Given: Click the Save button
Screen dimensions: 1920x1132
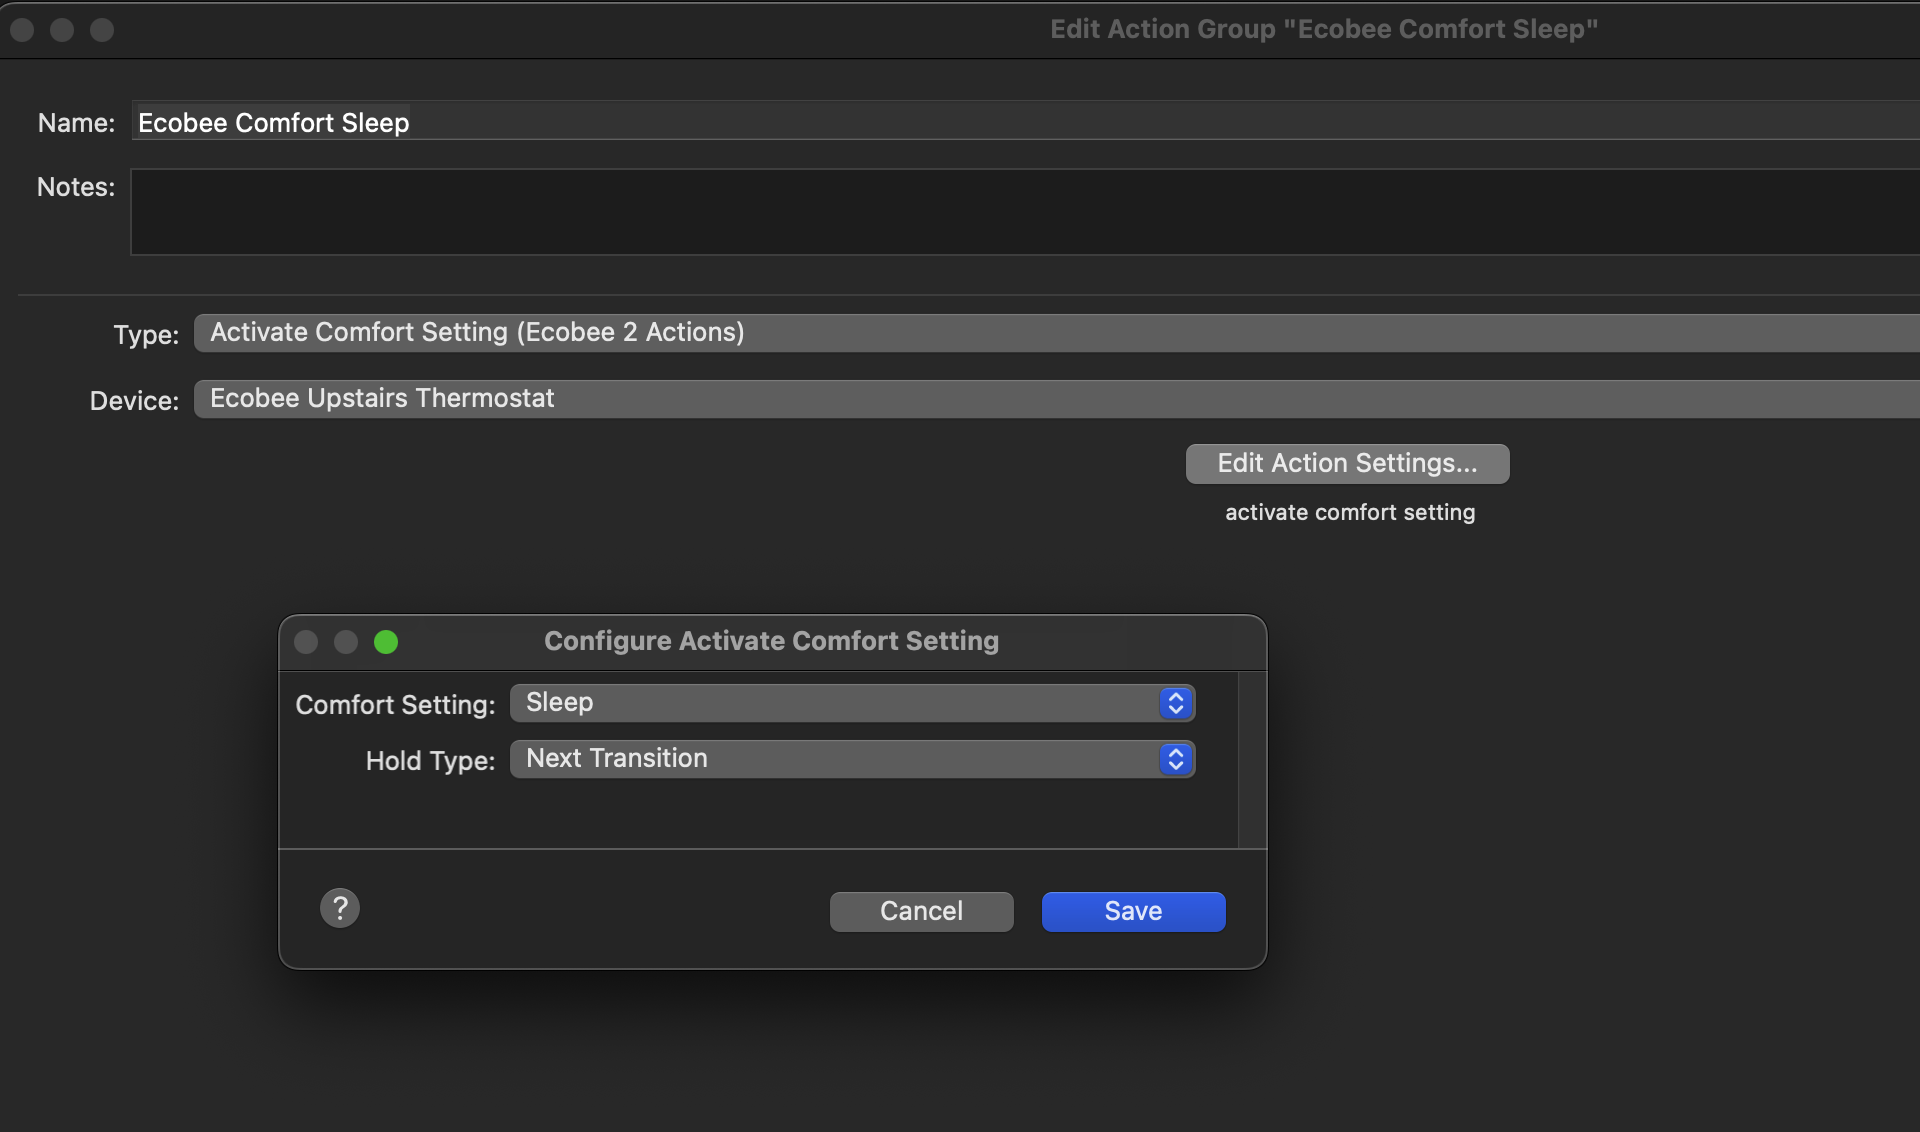Looking at the screenshot, I should click(x=1133, y=911).
